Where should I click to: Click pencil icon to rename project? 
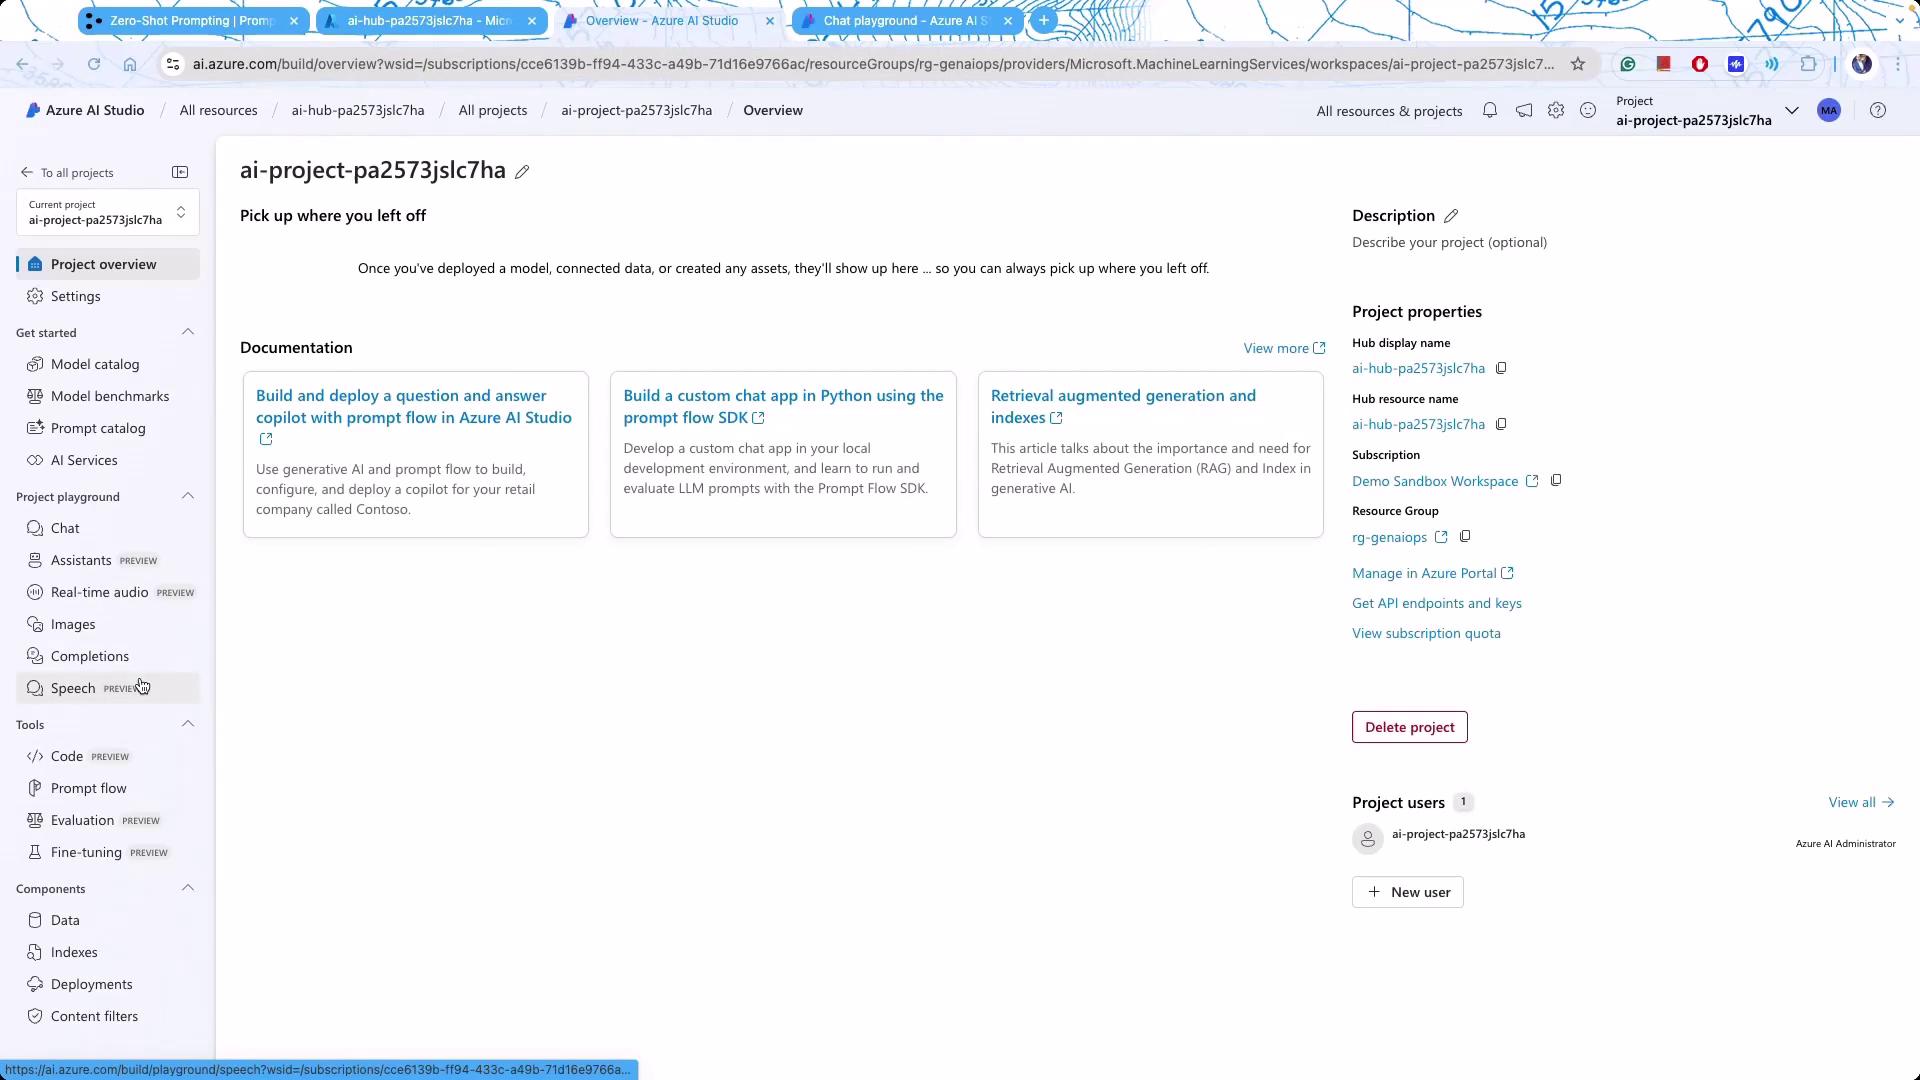(x=522, y=172)
